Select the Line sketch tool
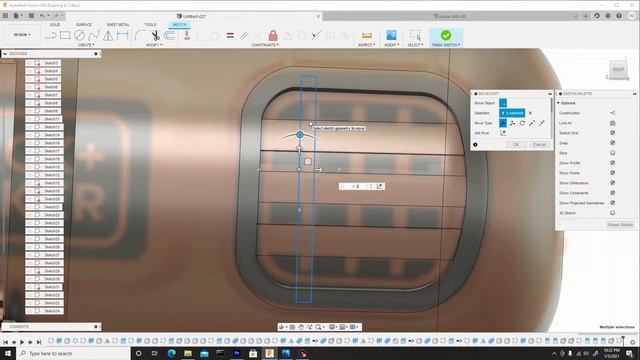This screenshot has height=360, width=640. tap(51, 36)
